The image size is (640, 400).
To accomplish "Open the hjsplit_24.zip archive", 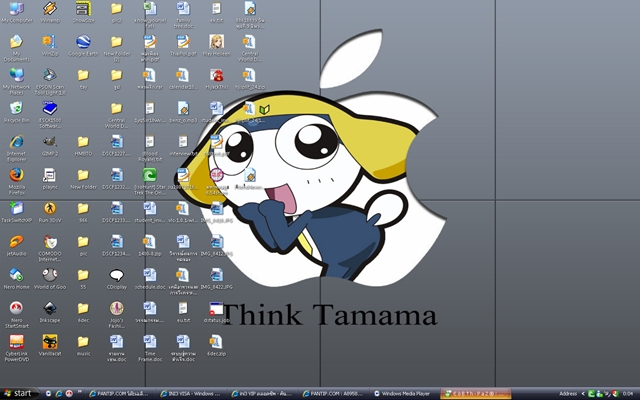I will 250,79.
